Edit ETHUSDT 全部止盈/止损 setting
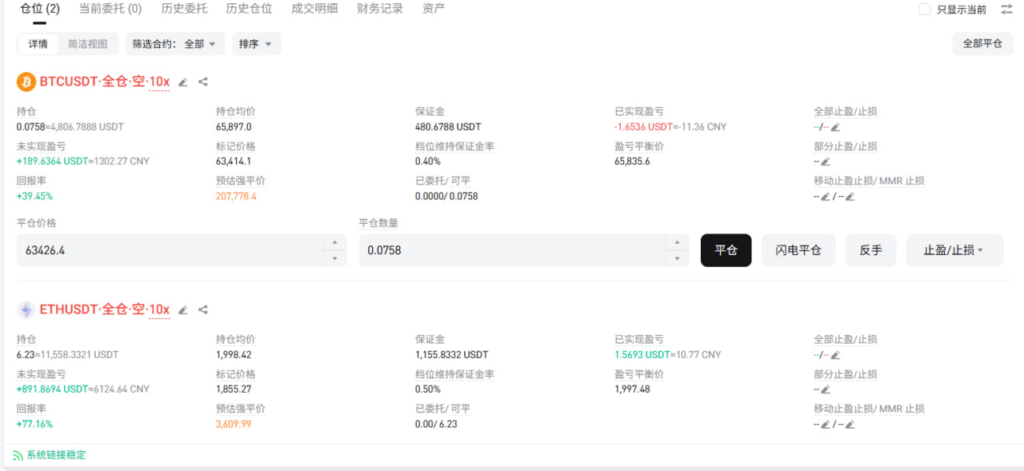The height and width of the screenshot is (471, 1024). (x=836, y=355)
